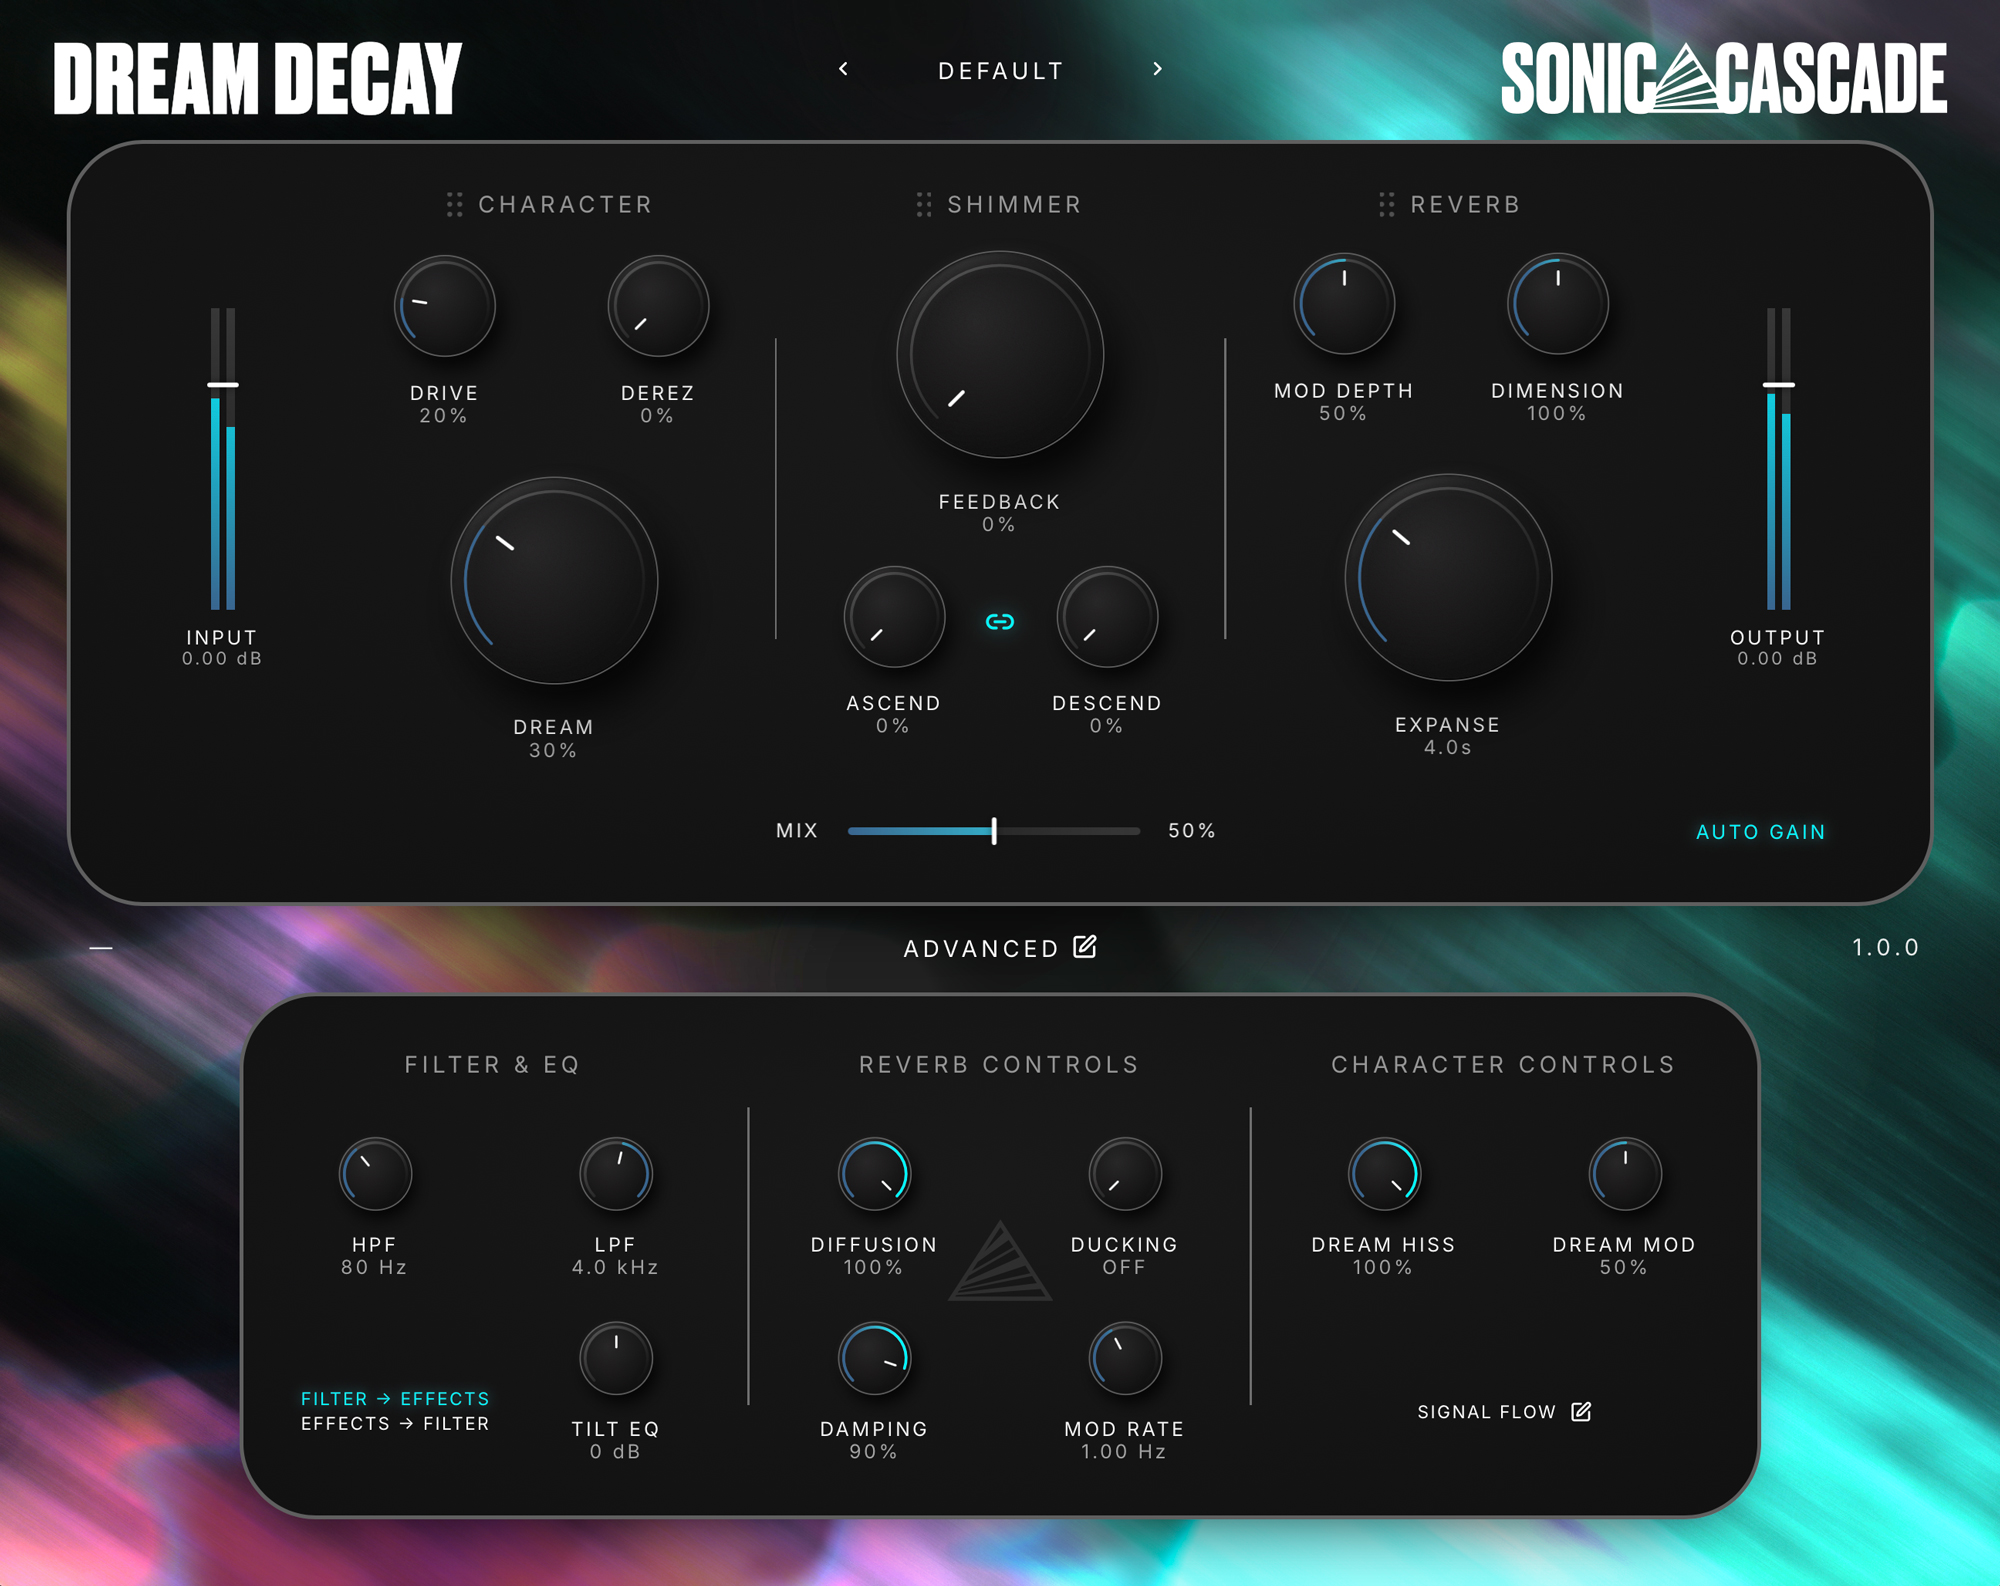Click the Diffusion knob
This screenshot has width=2000, height=1586.
(874, 1174)
